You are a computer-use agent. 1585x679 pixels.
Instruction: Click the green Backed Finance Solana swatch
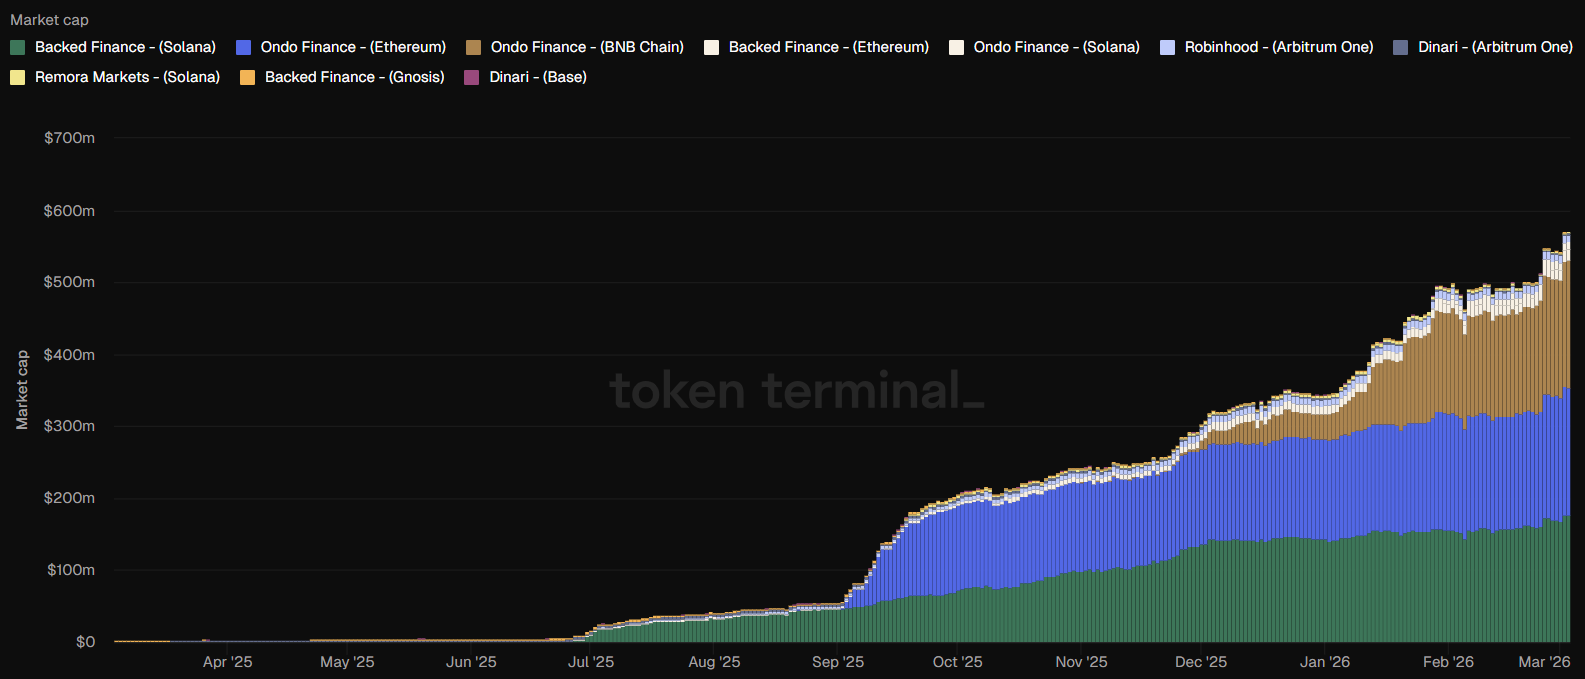click(x=17, y=47)
